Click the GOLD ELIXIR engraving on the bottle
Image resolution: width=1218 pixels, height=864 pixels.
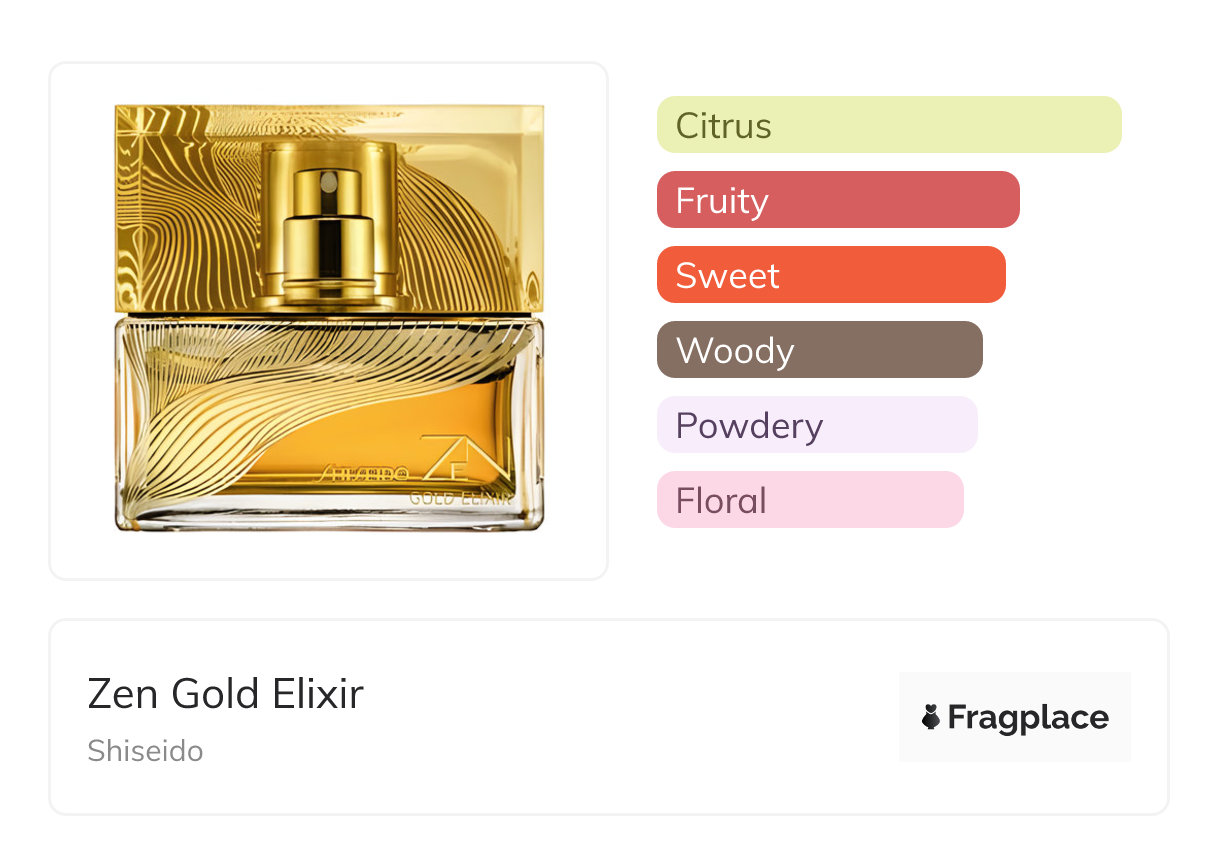pos(461,496)
